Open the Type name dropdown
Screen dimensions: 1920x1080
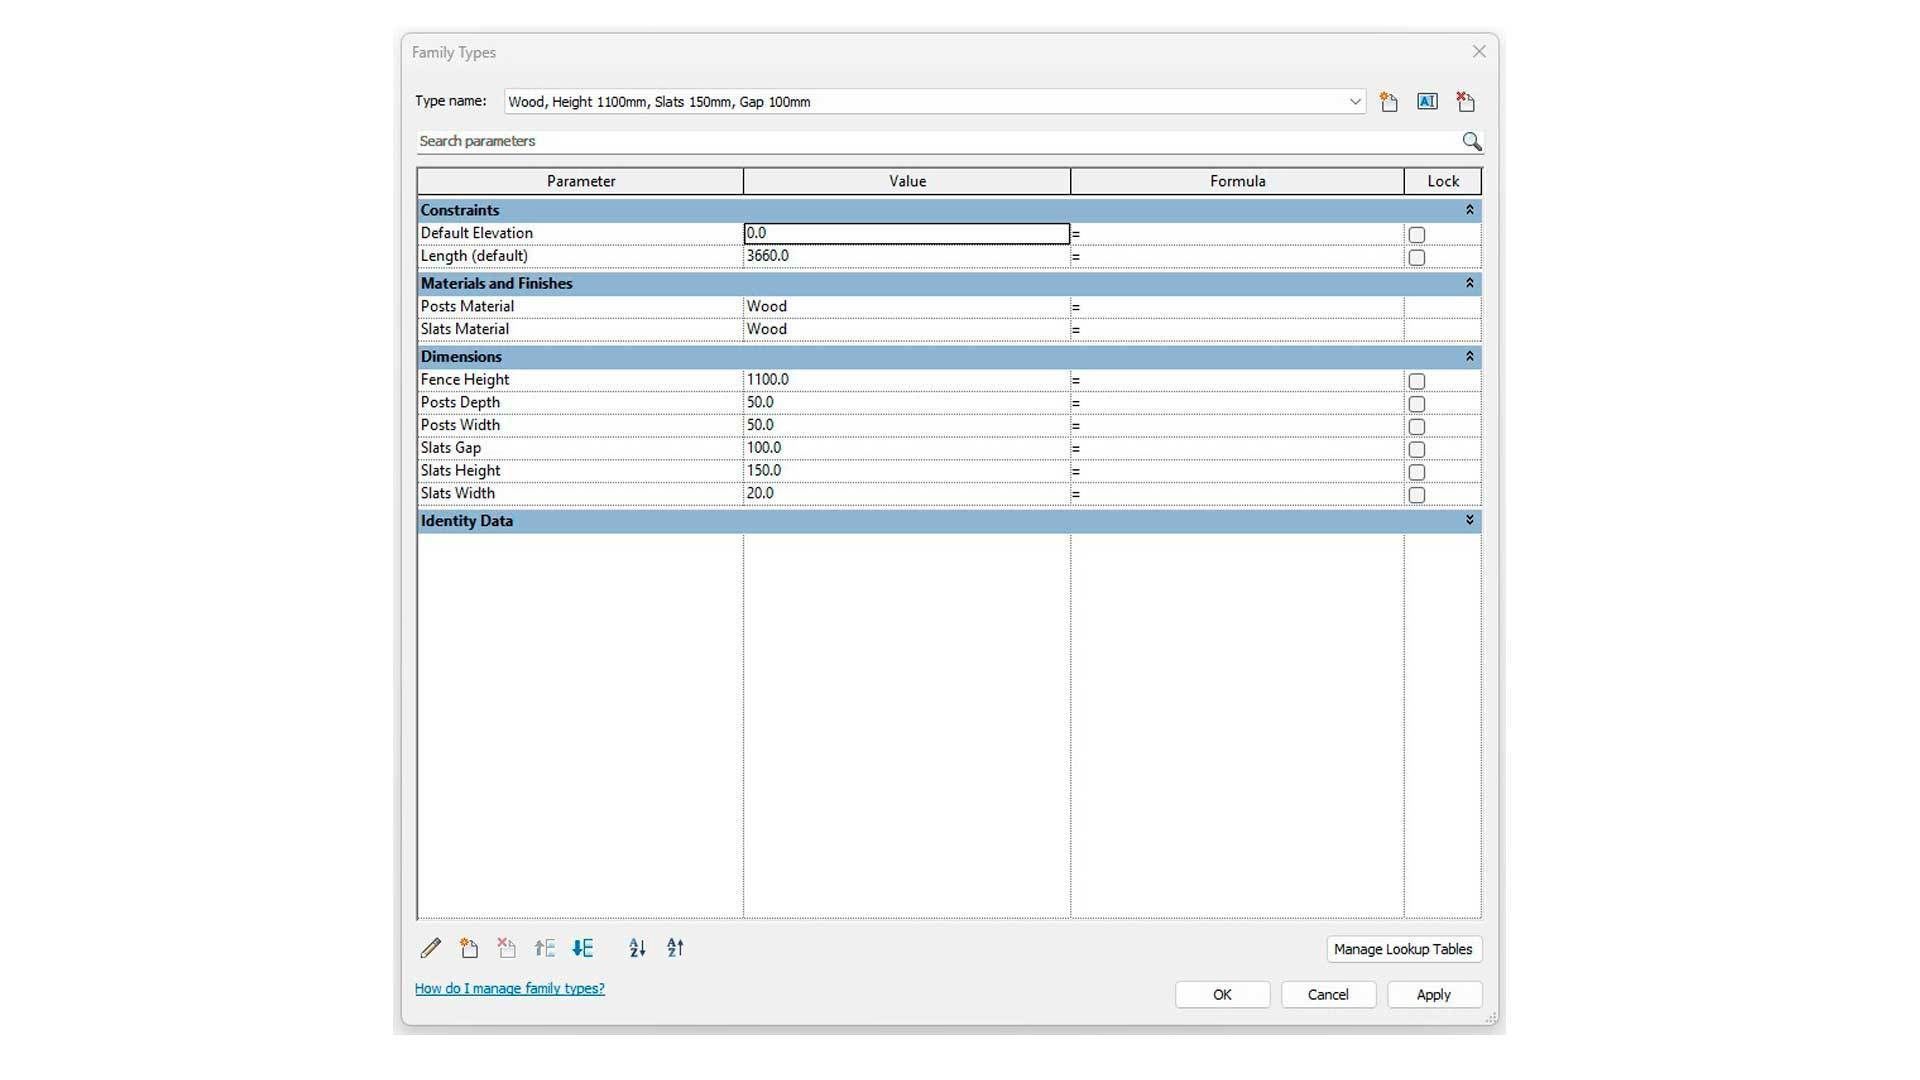(x=1355, y=102)
